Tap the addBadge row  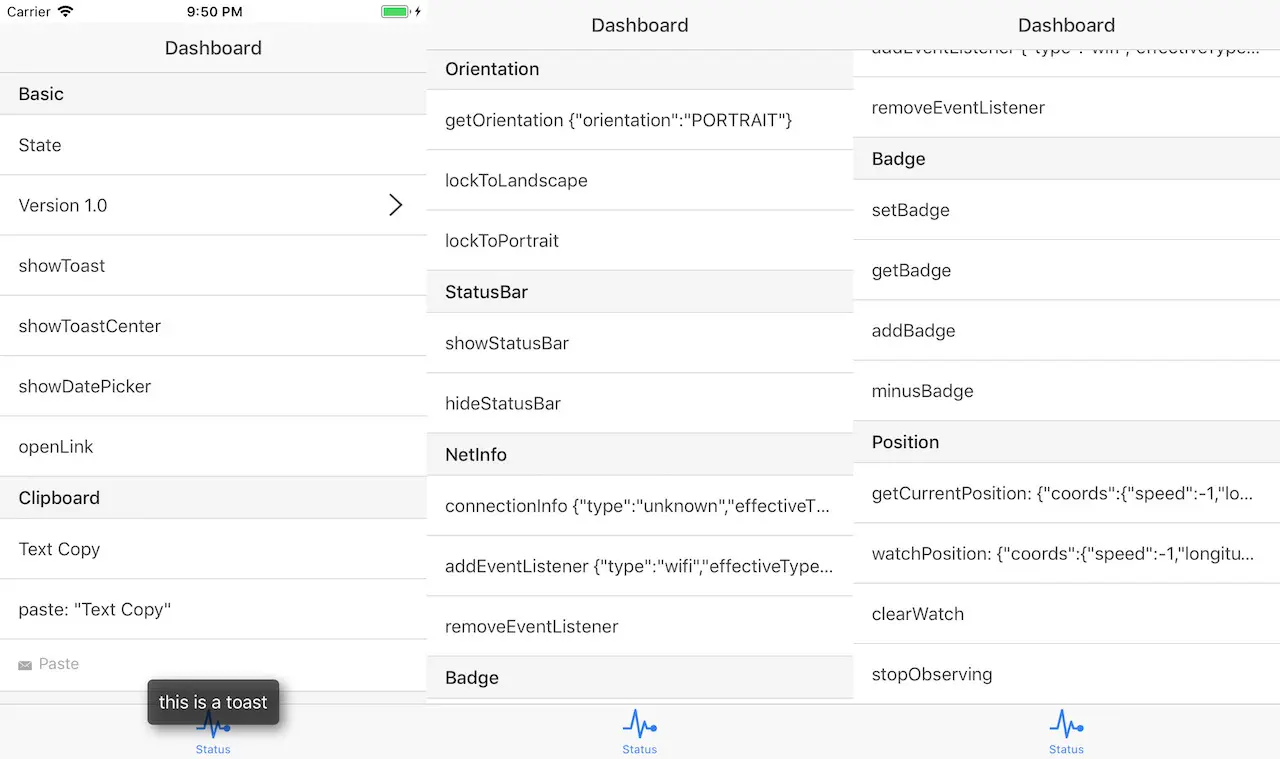click(x=1066, y=330)
